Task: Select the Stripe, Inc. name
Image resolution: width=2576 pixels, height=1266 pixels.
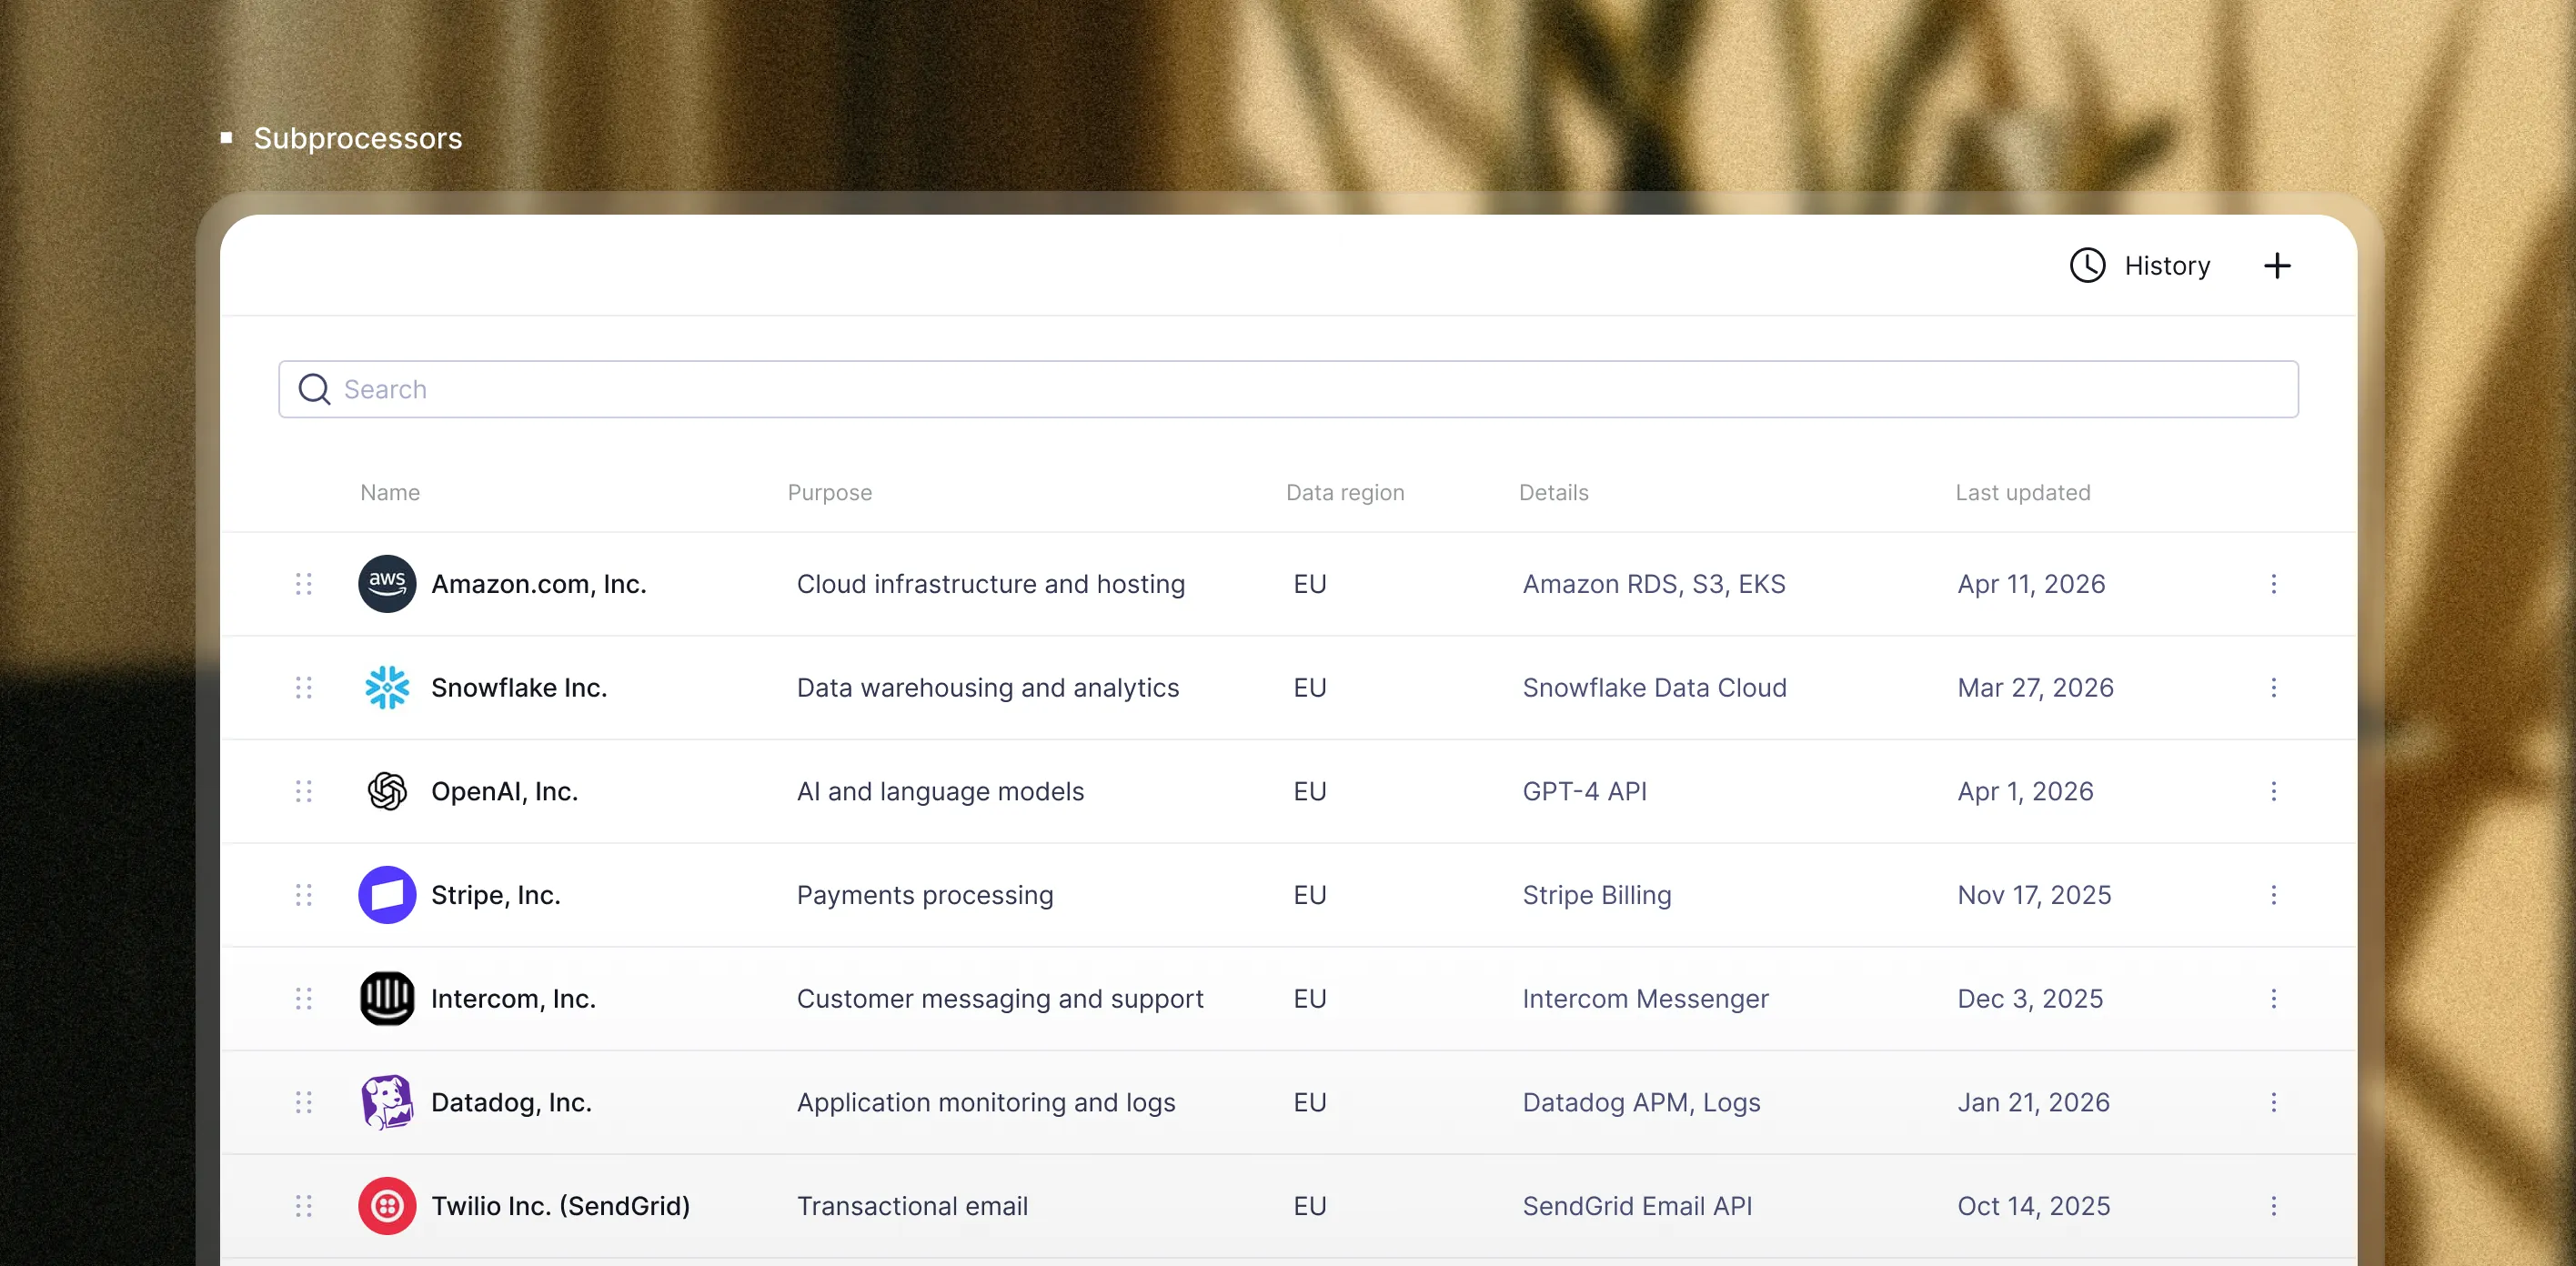Action: [495, 894]
